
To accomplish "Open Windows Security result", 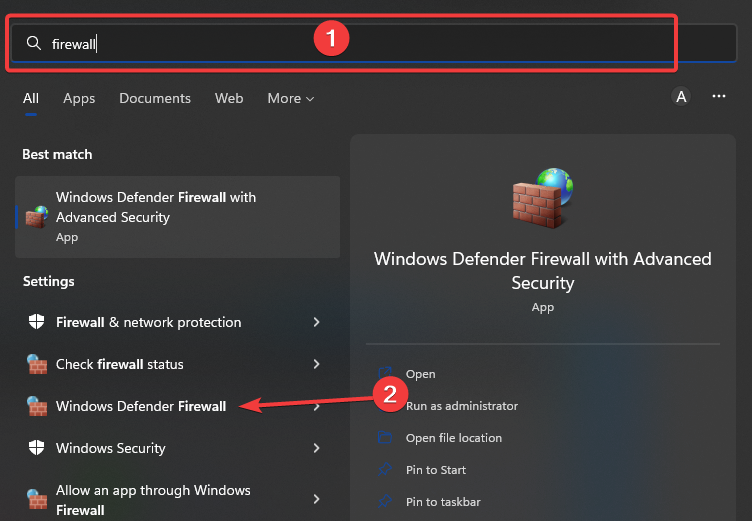I will click(x=177, y=448).
